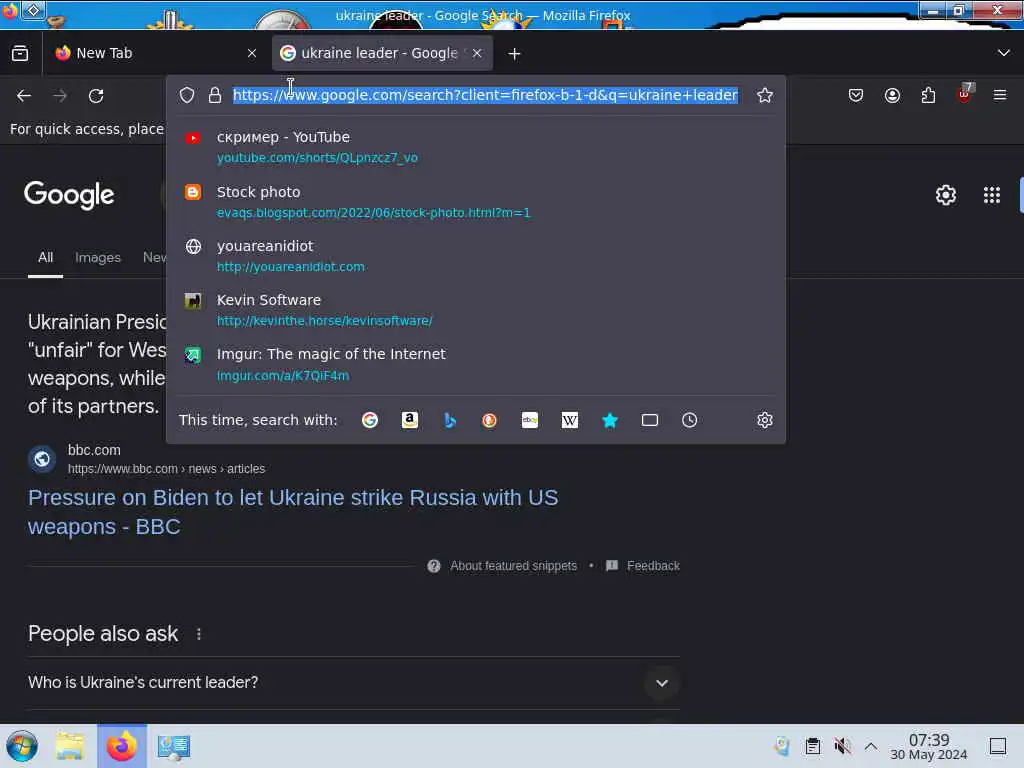Open the clock showing 07:39
The width and height of the screenshot is (1024, 768).
click(x=929, y=746)
